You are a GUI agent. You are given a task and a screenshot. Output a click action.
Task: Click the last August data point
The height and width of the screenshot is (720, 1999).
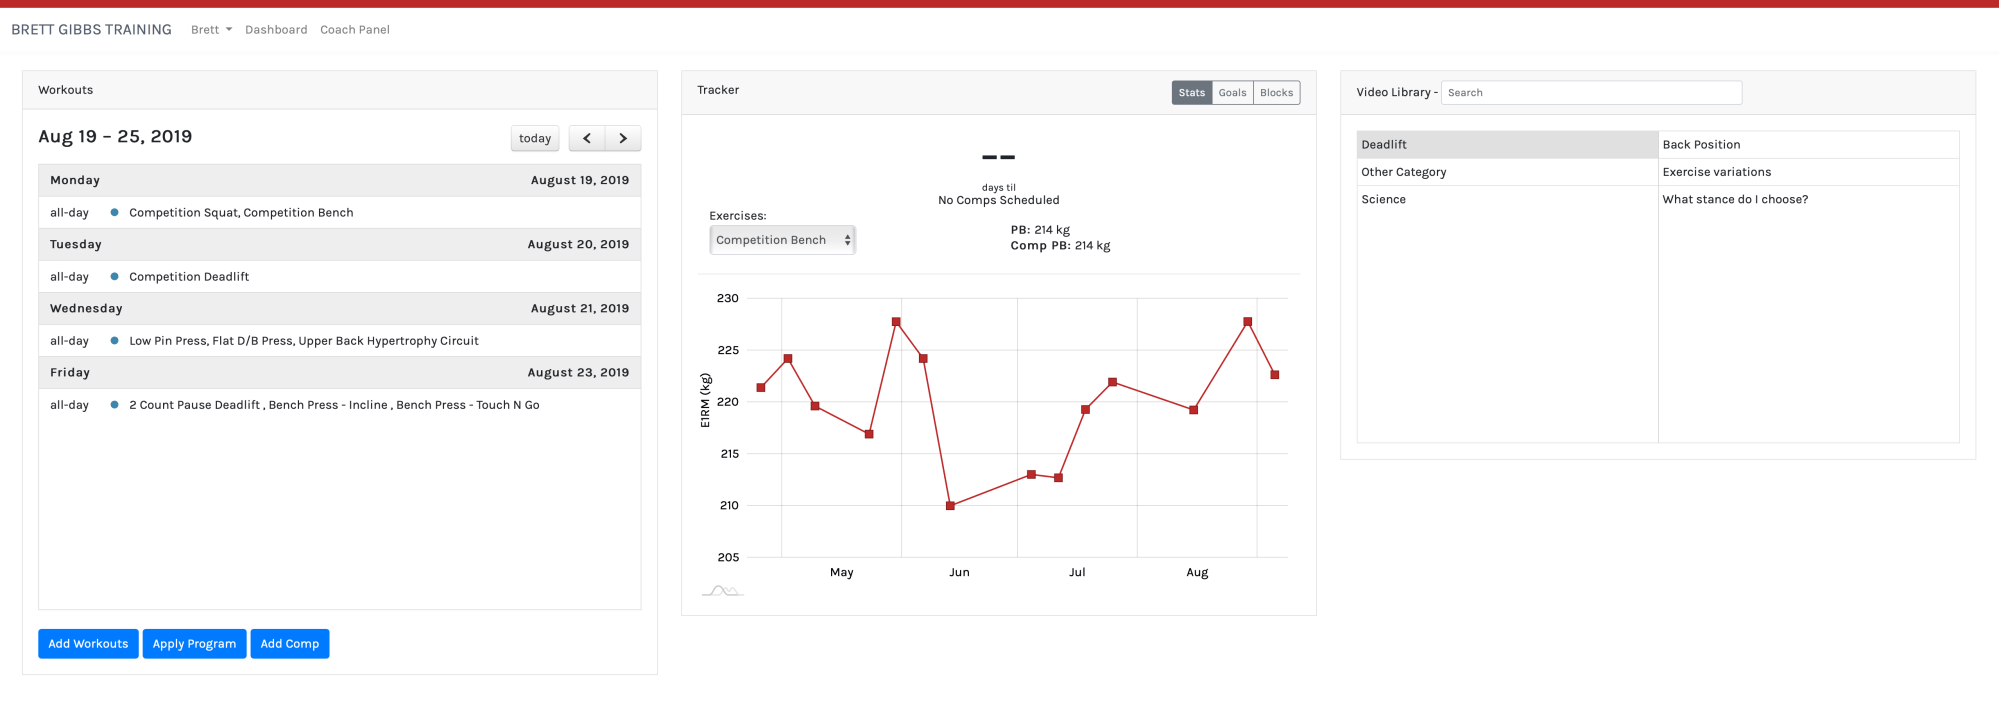coord(1274,375)
